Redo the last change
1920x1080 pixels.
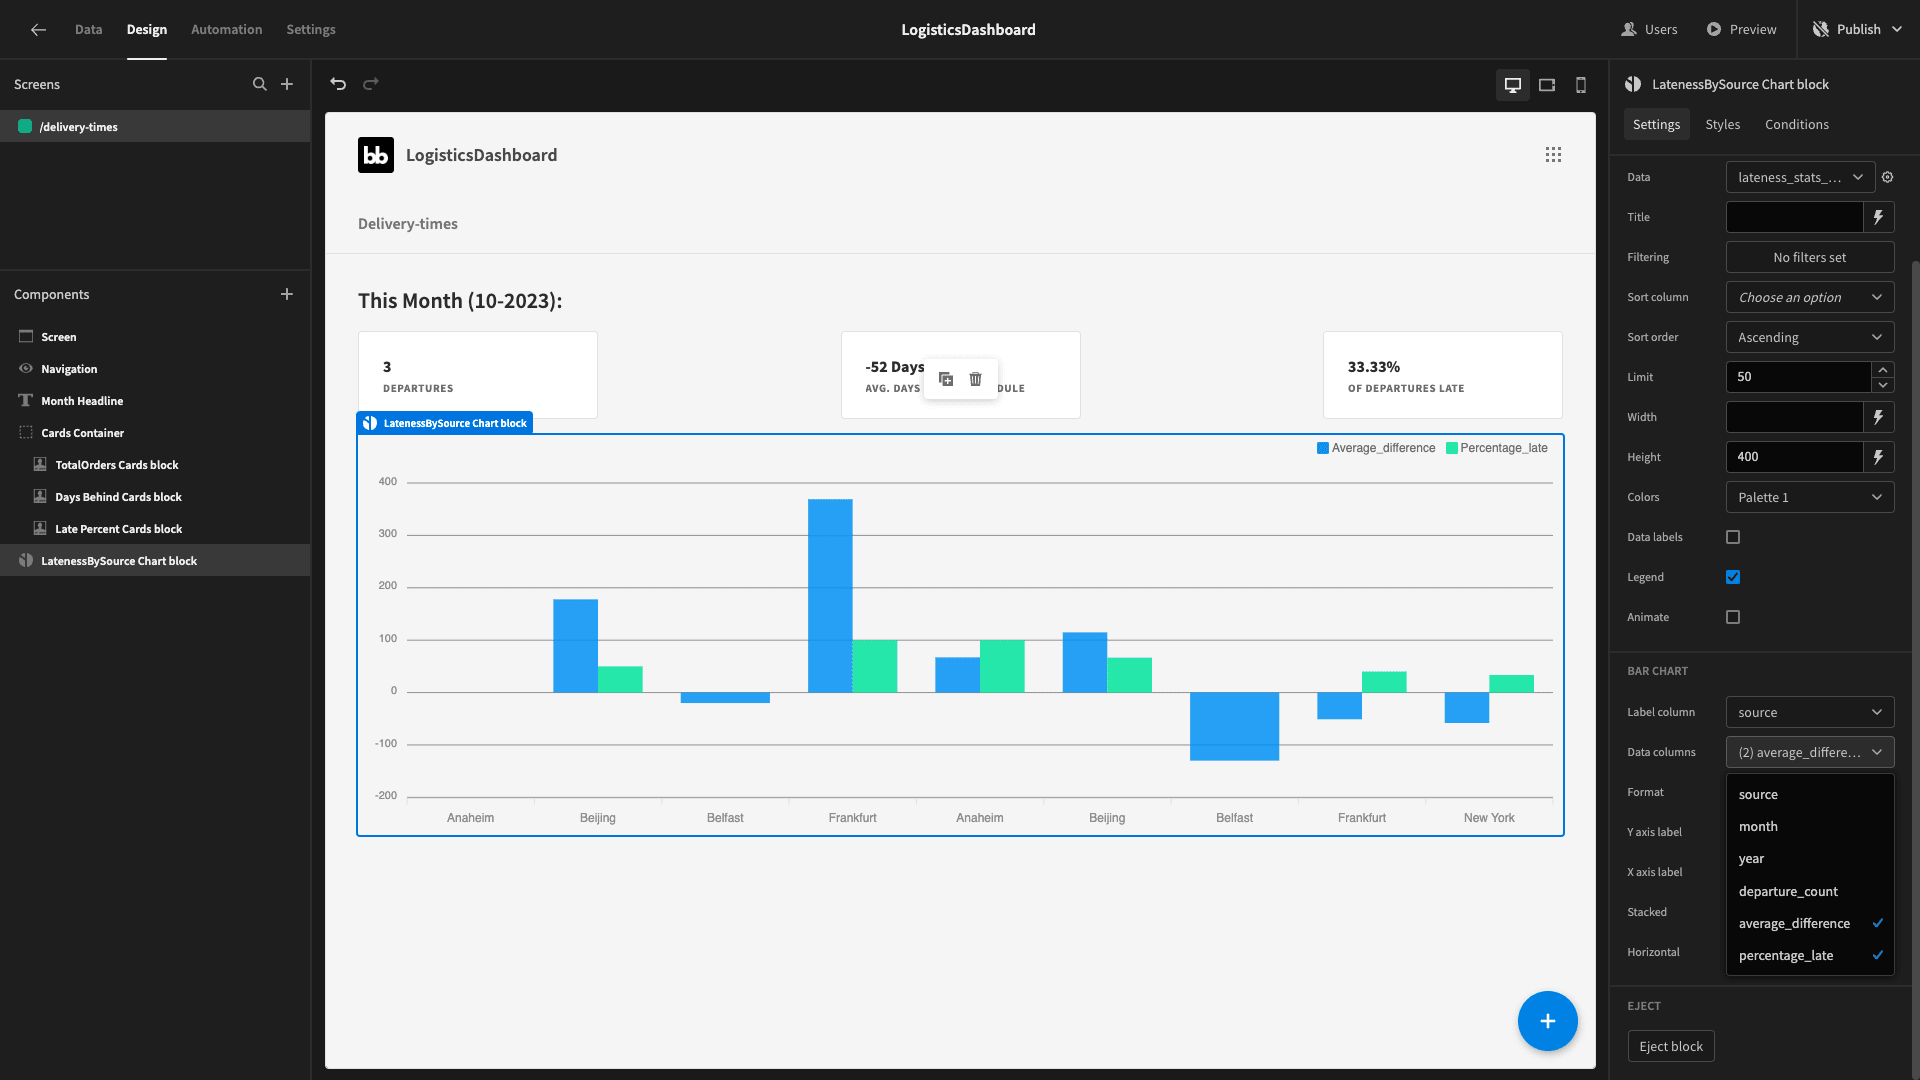click(x=371, y=84)
